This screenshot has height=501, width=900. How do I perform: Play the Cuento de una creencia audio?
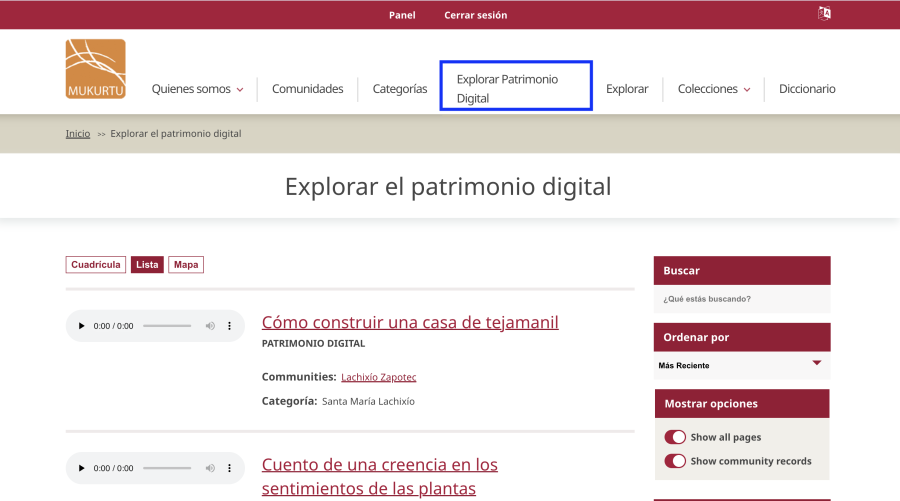tap(81, 468)
